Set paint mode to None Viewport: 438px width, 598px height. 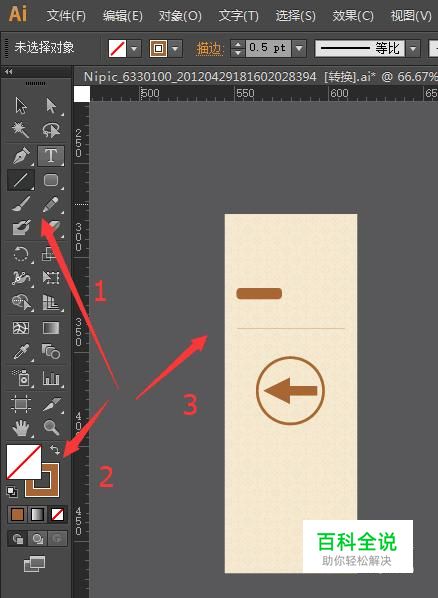click(x=57, y=515)
